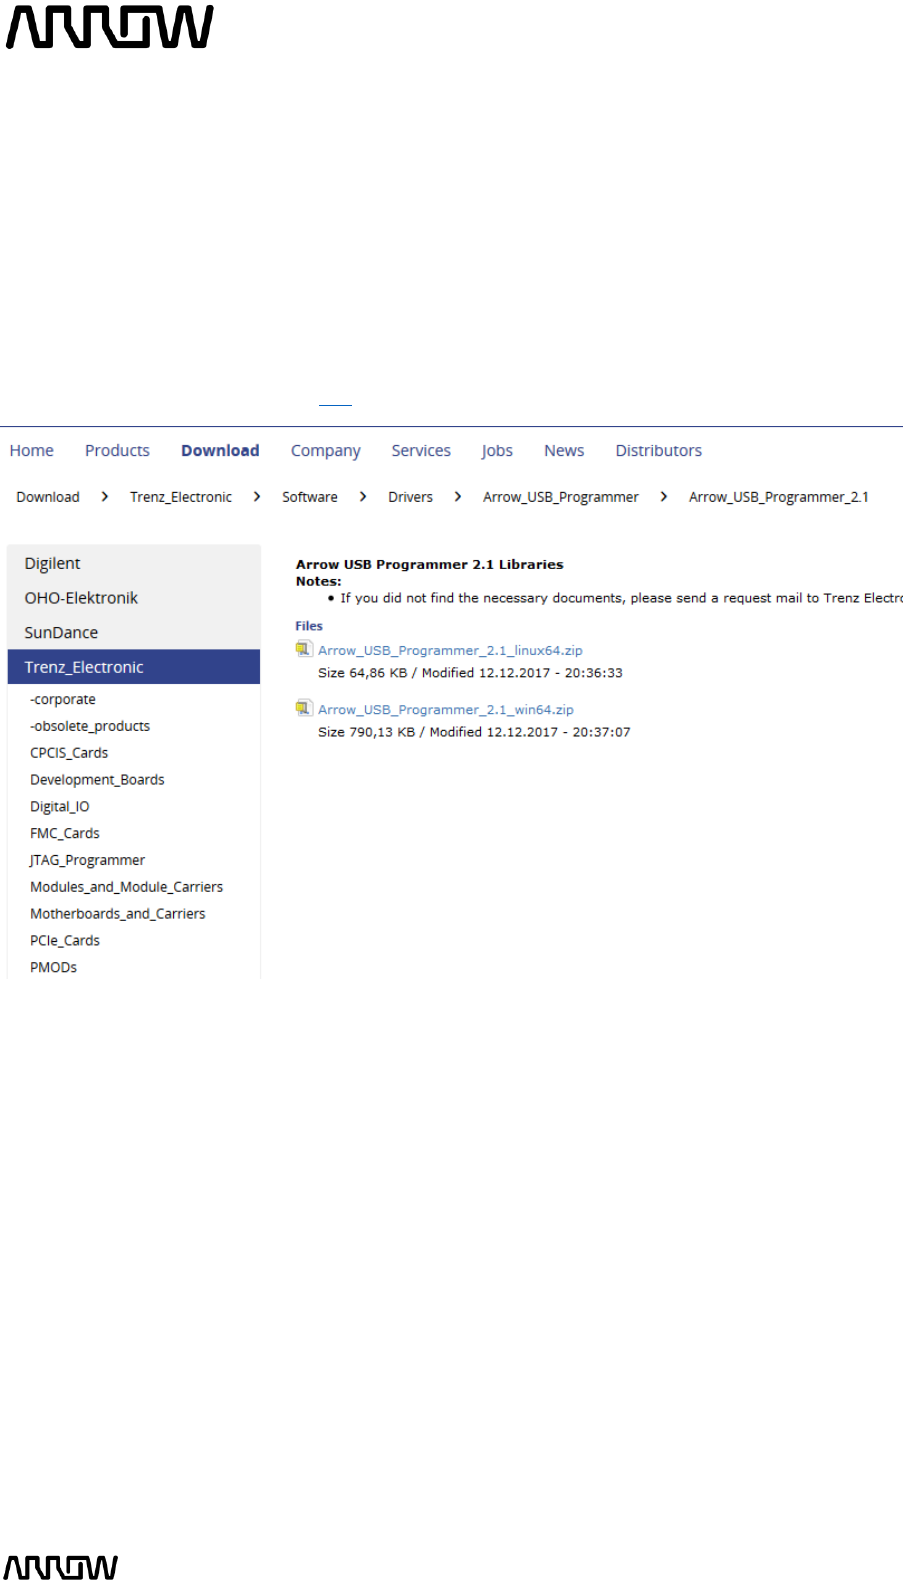Open the Company menu item
Viewport: 903px width, 1582px height.
[326, 451]
